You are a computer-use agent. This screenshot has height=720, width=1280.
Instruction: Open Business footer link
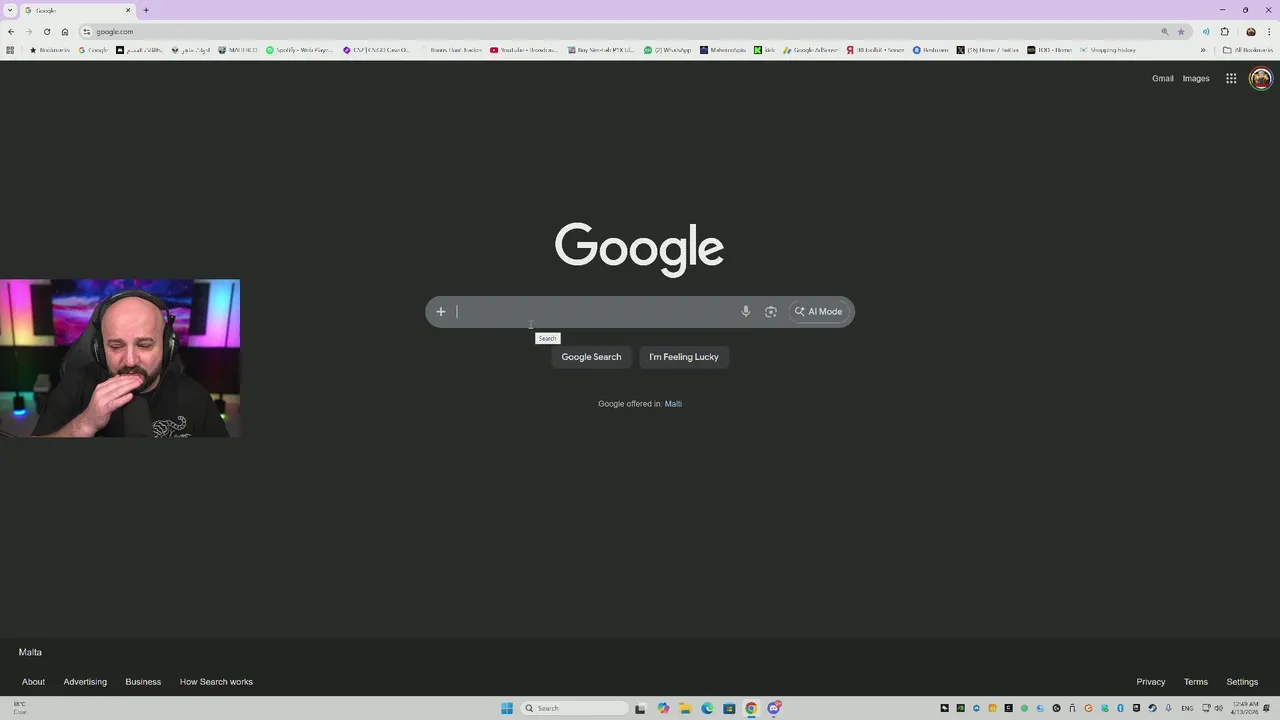(143, 682)
